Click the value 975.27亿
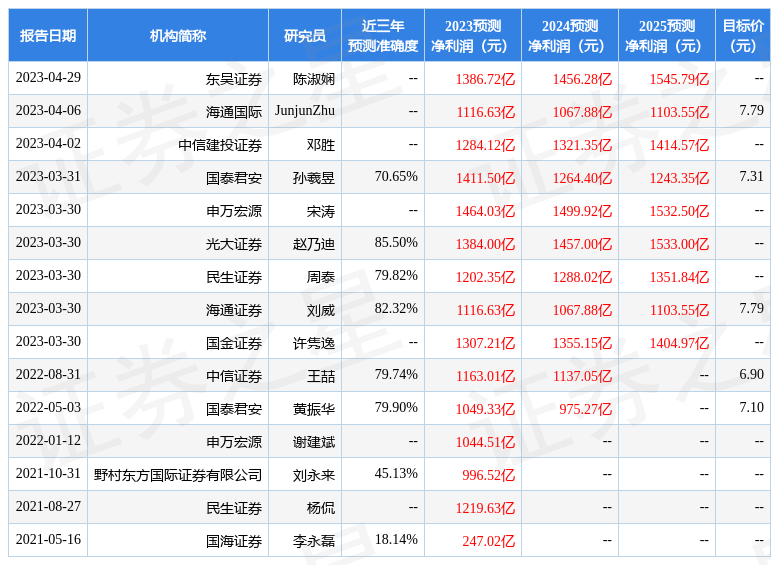The height and width of the screenshot is (565, 771). click(x=586, y=409)
